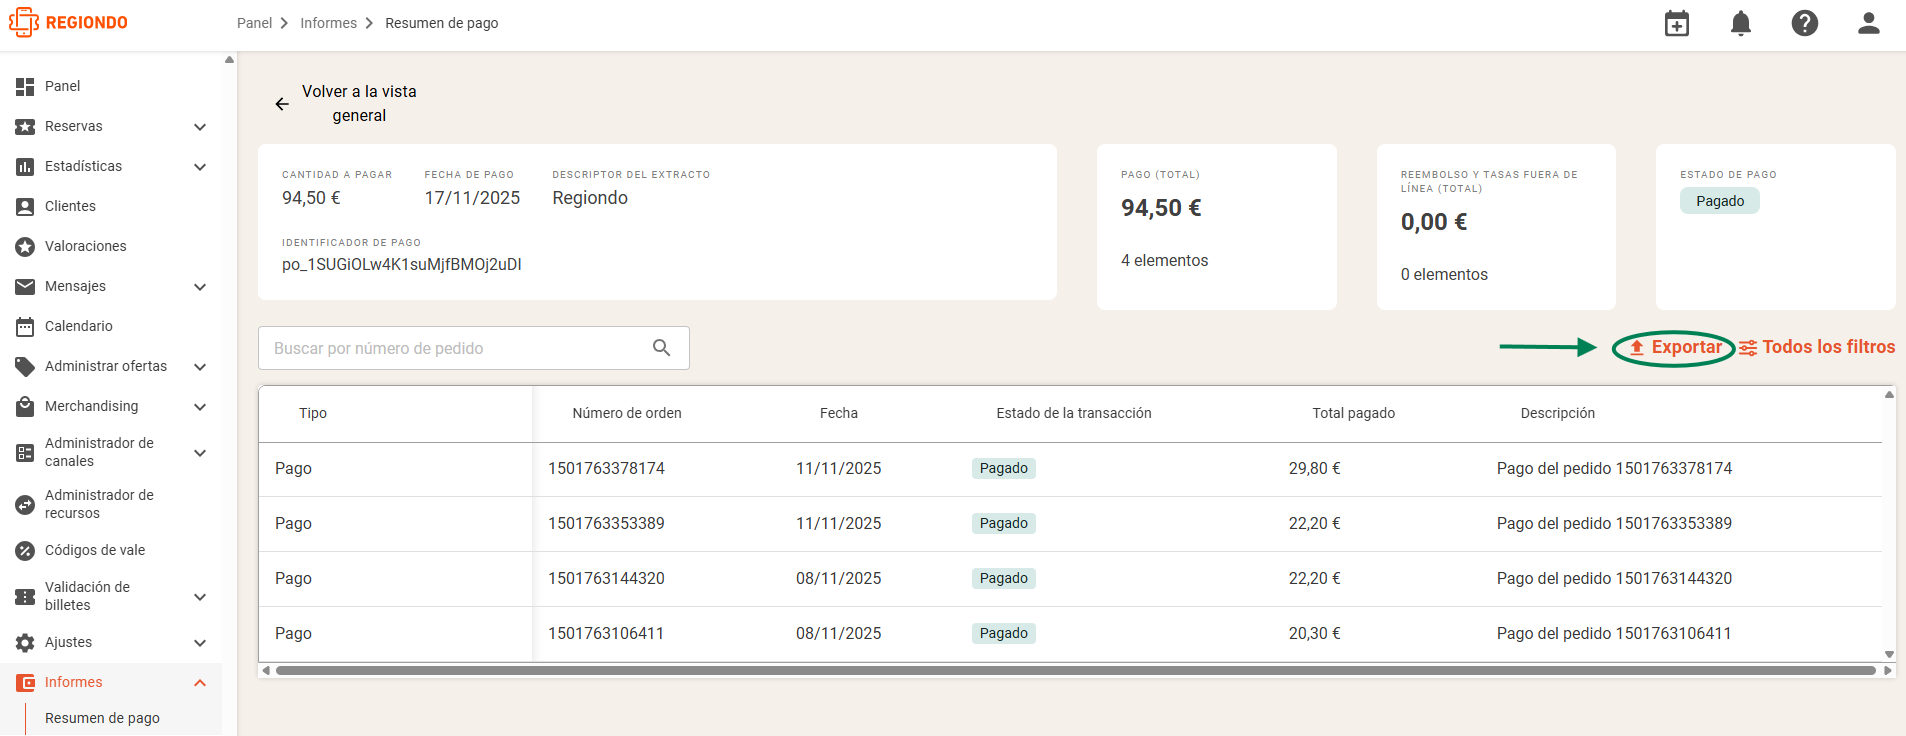Click Volver a la vista general
The height and width of the screenshot is (736, 1906).
click(359, 104)
